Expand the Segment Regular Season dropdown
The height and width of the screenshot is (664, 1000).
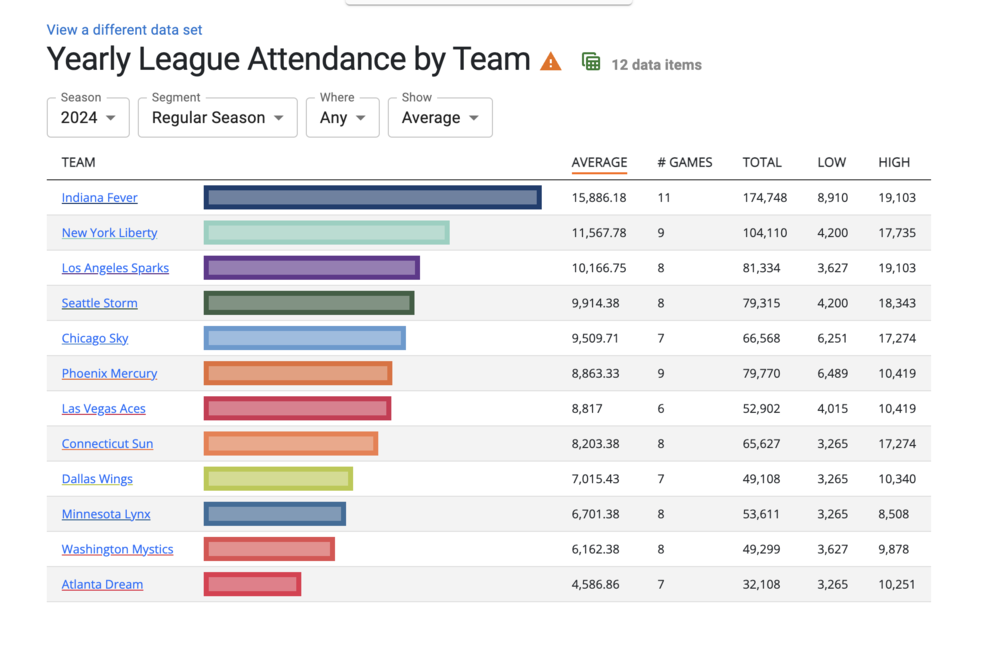click(217, 117)
